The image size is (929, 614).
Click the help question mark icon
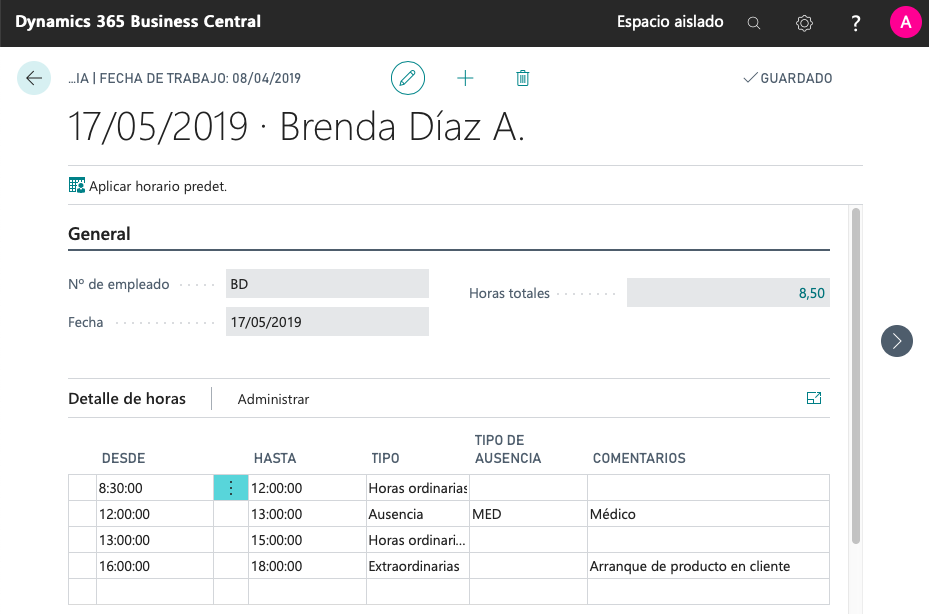click(x=856, y=23)
